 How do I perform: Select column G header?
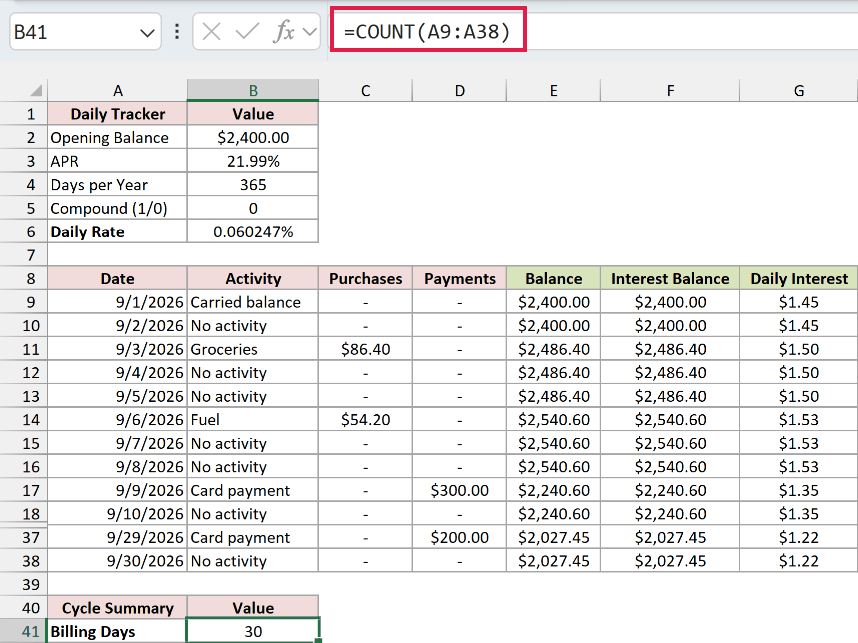(x=799, y=90)
